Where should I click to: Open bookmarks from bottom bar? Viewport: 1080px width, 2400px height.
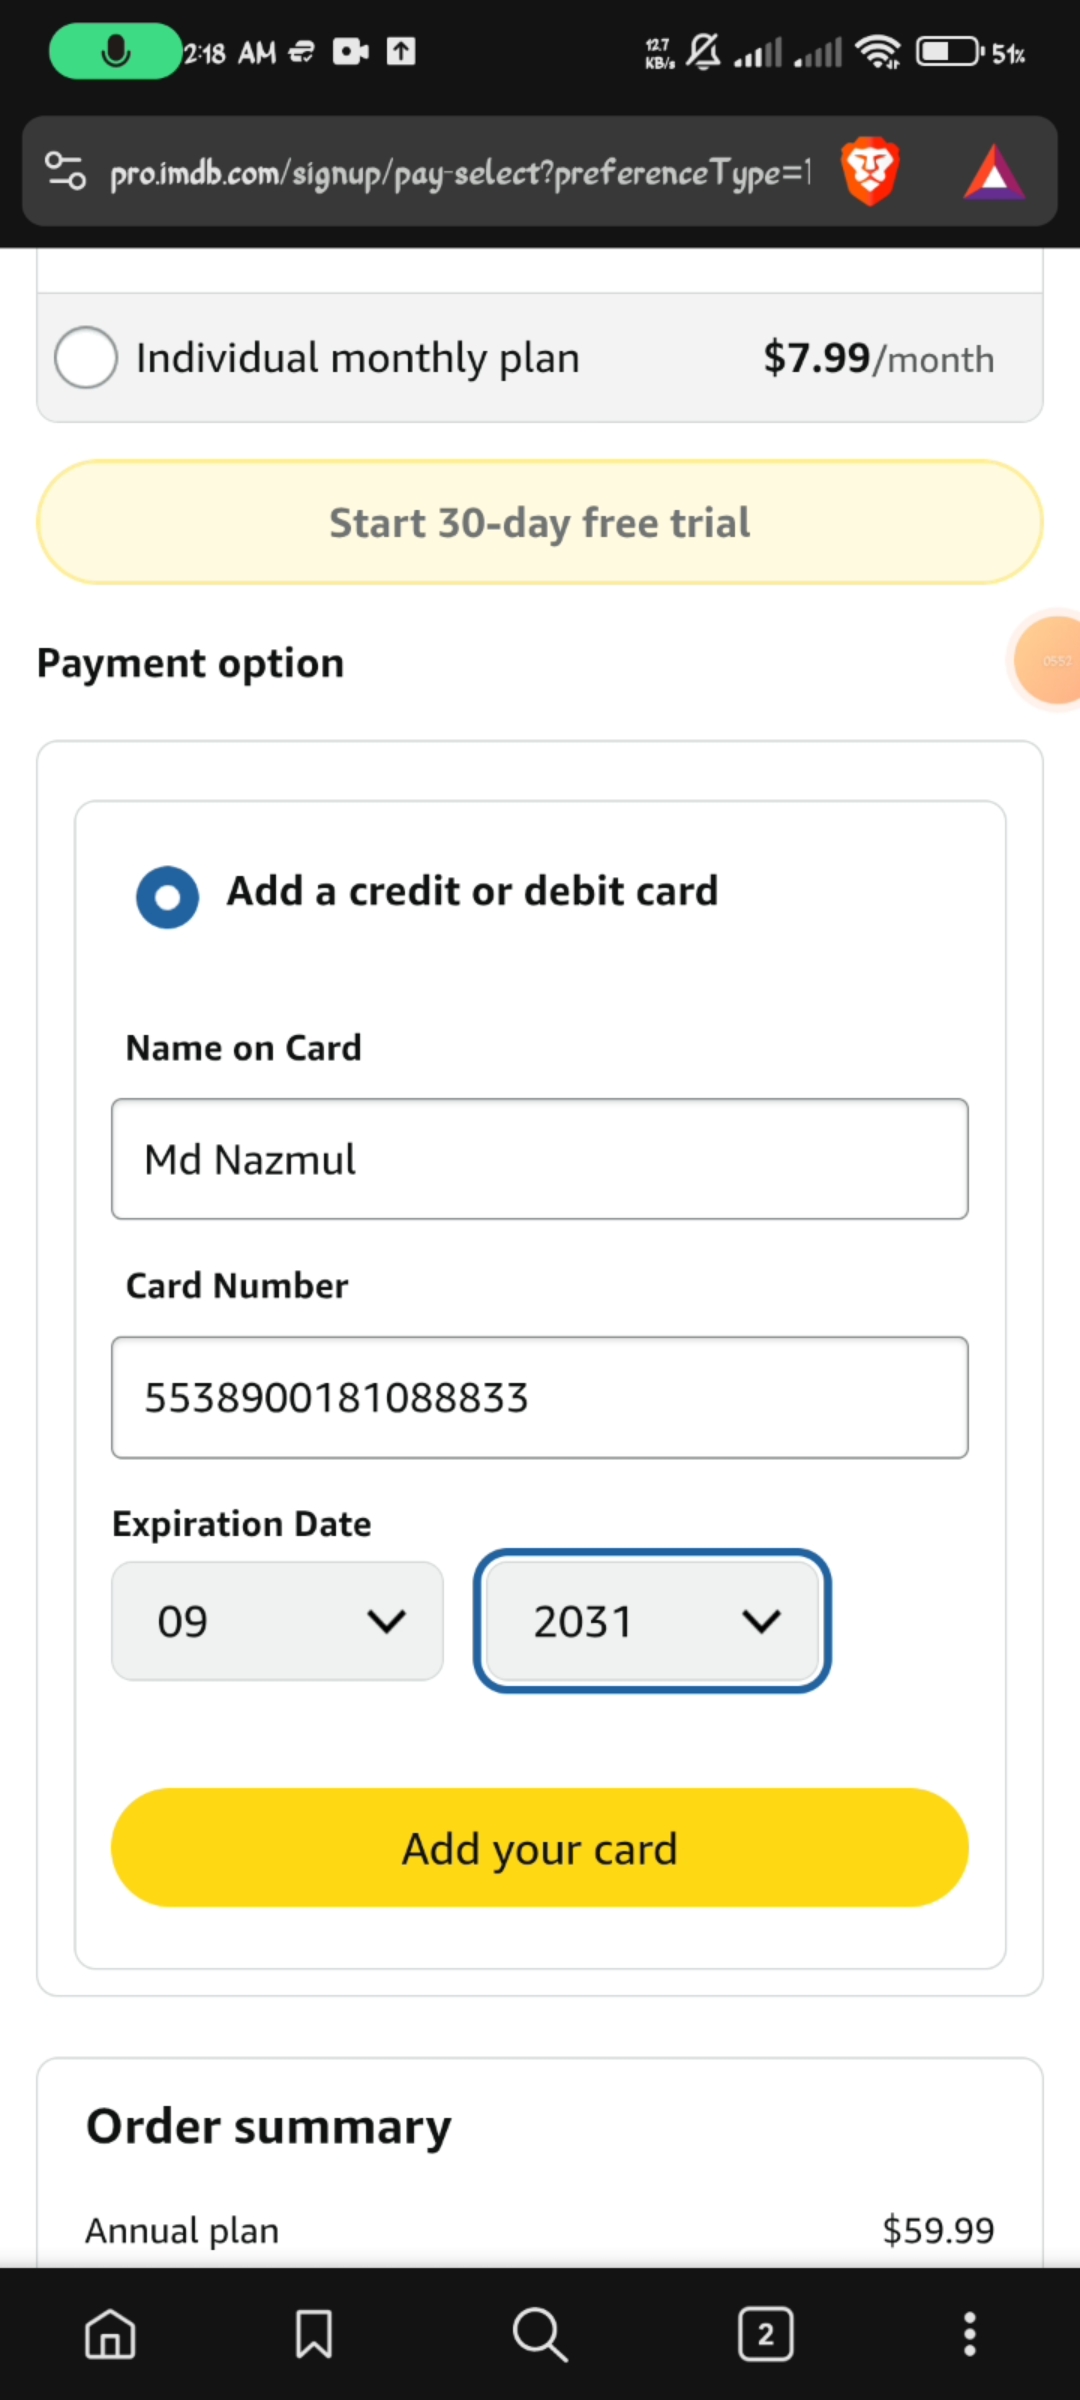(314, 2335)
